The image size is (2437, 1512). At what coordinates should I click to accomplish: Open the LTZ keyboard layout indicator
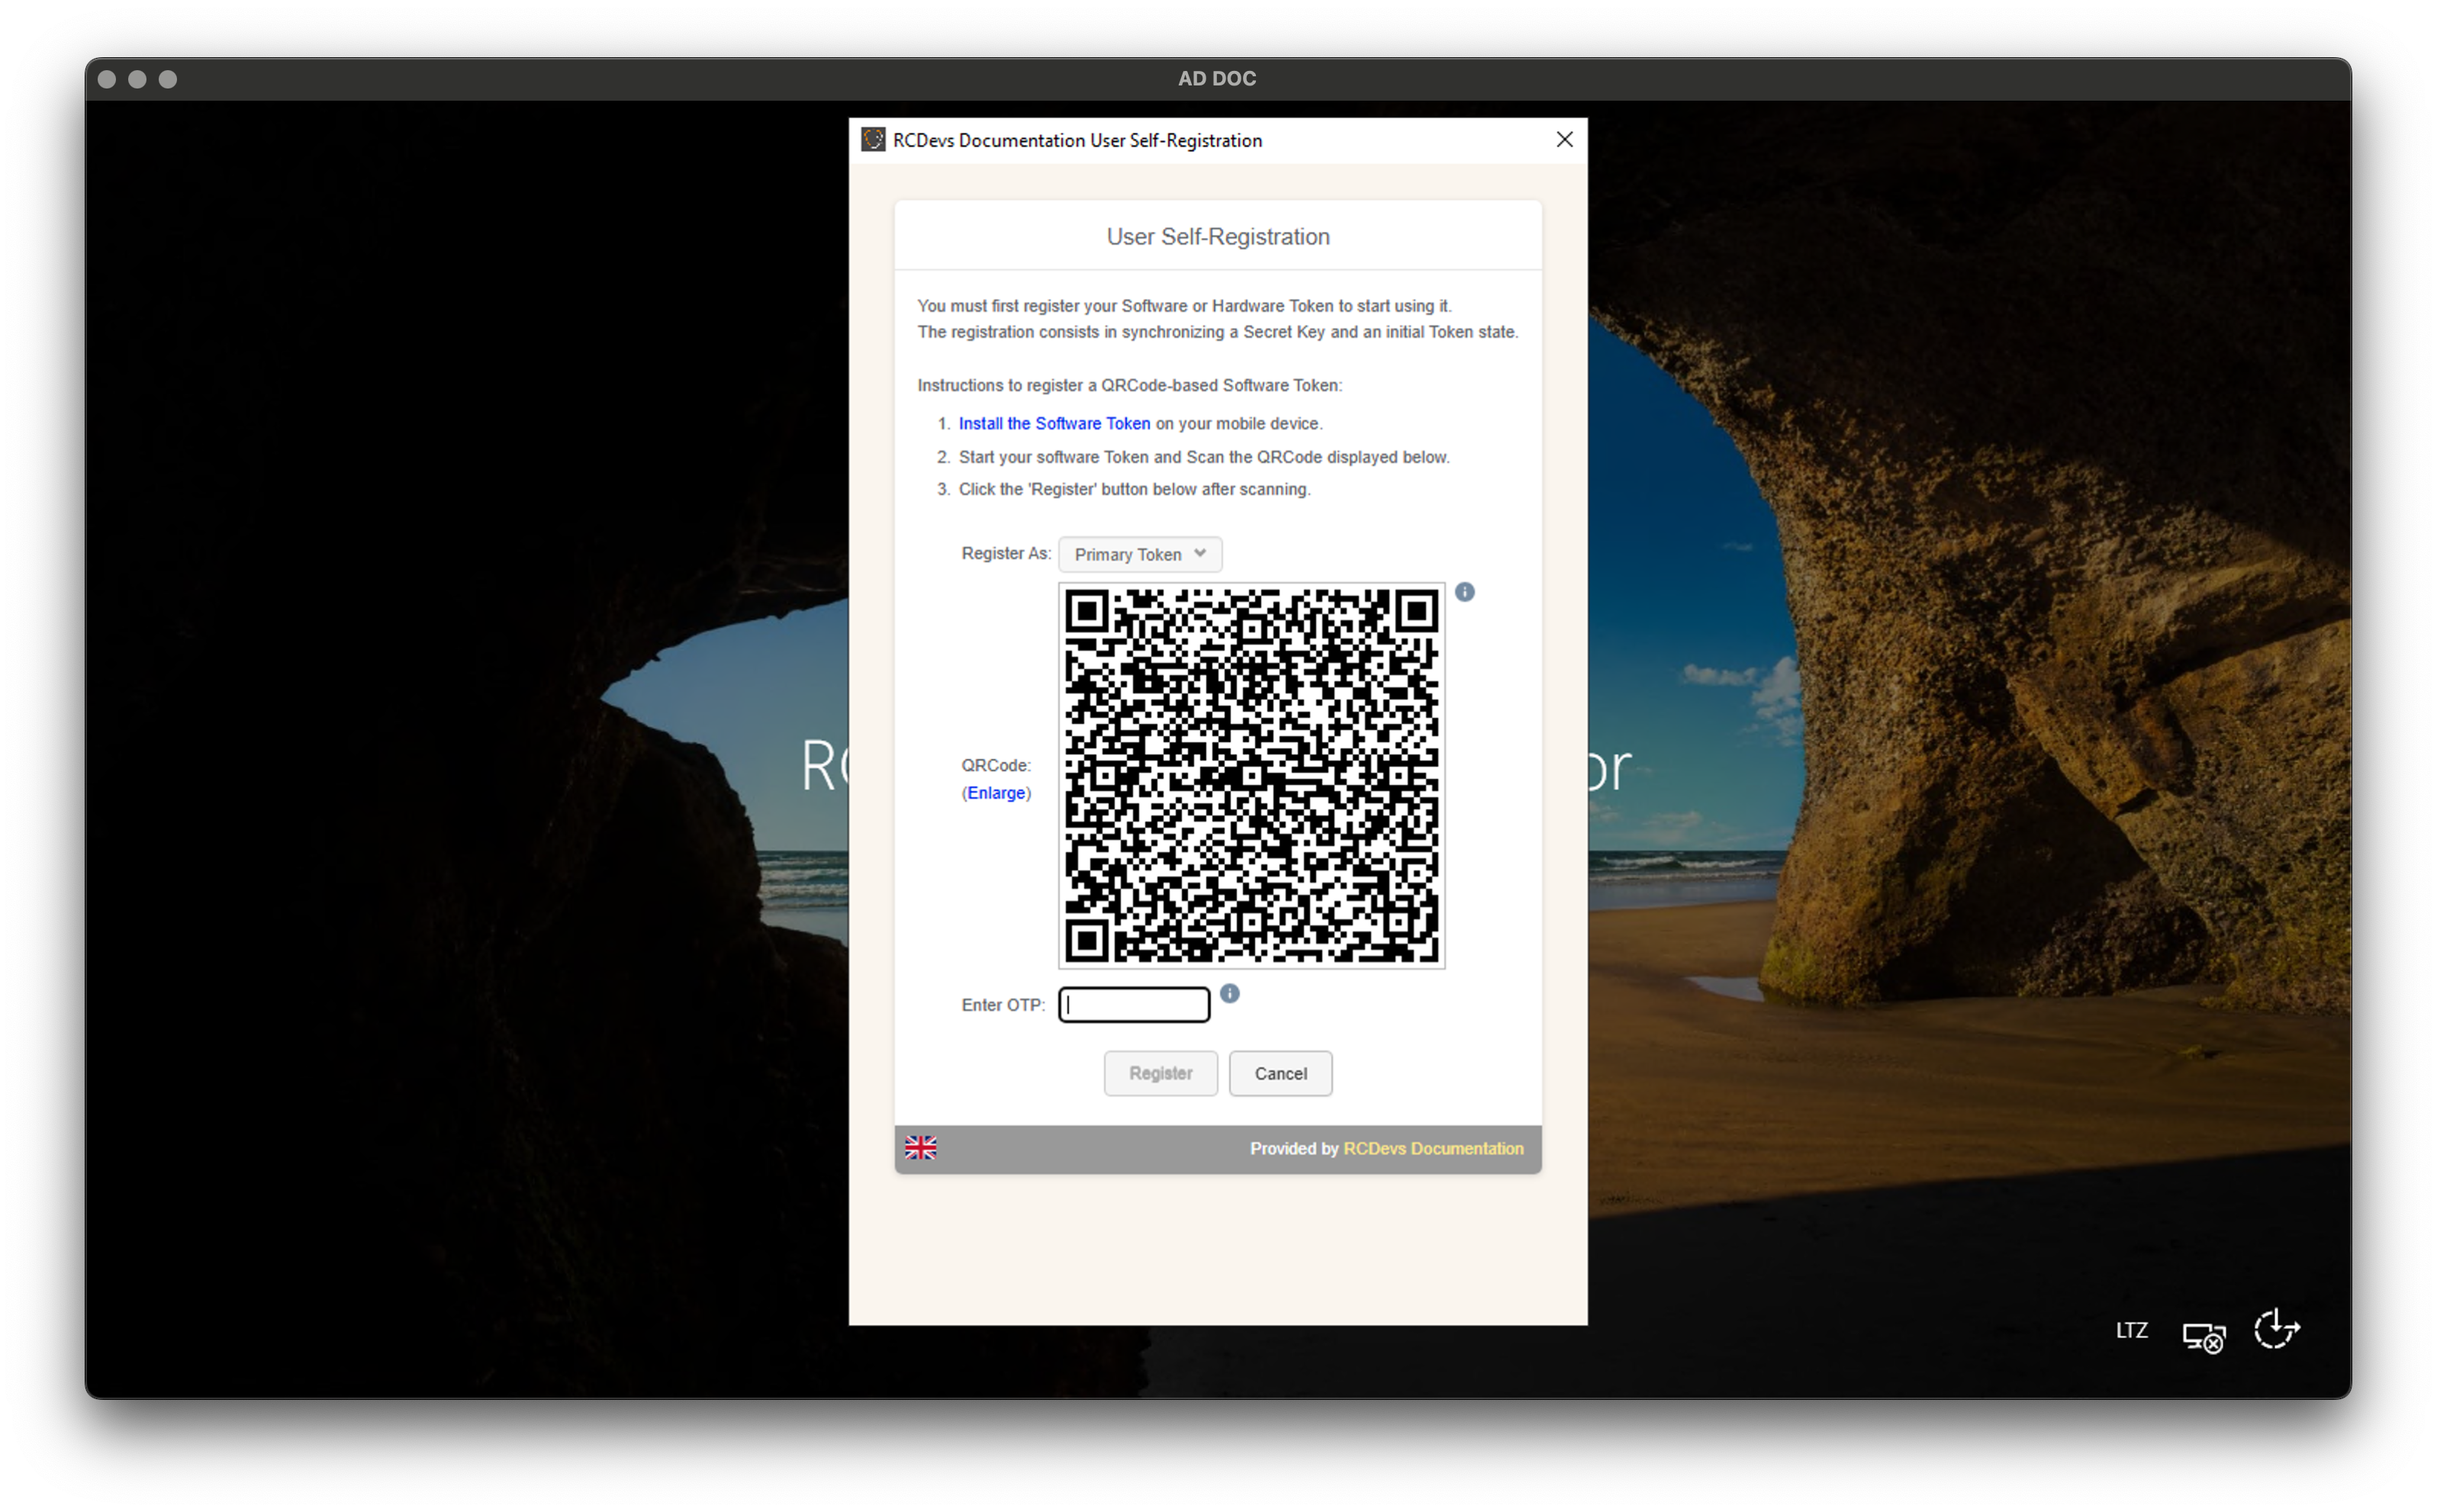[2131, 1330]
